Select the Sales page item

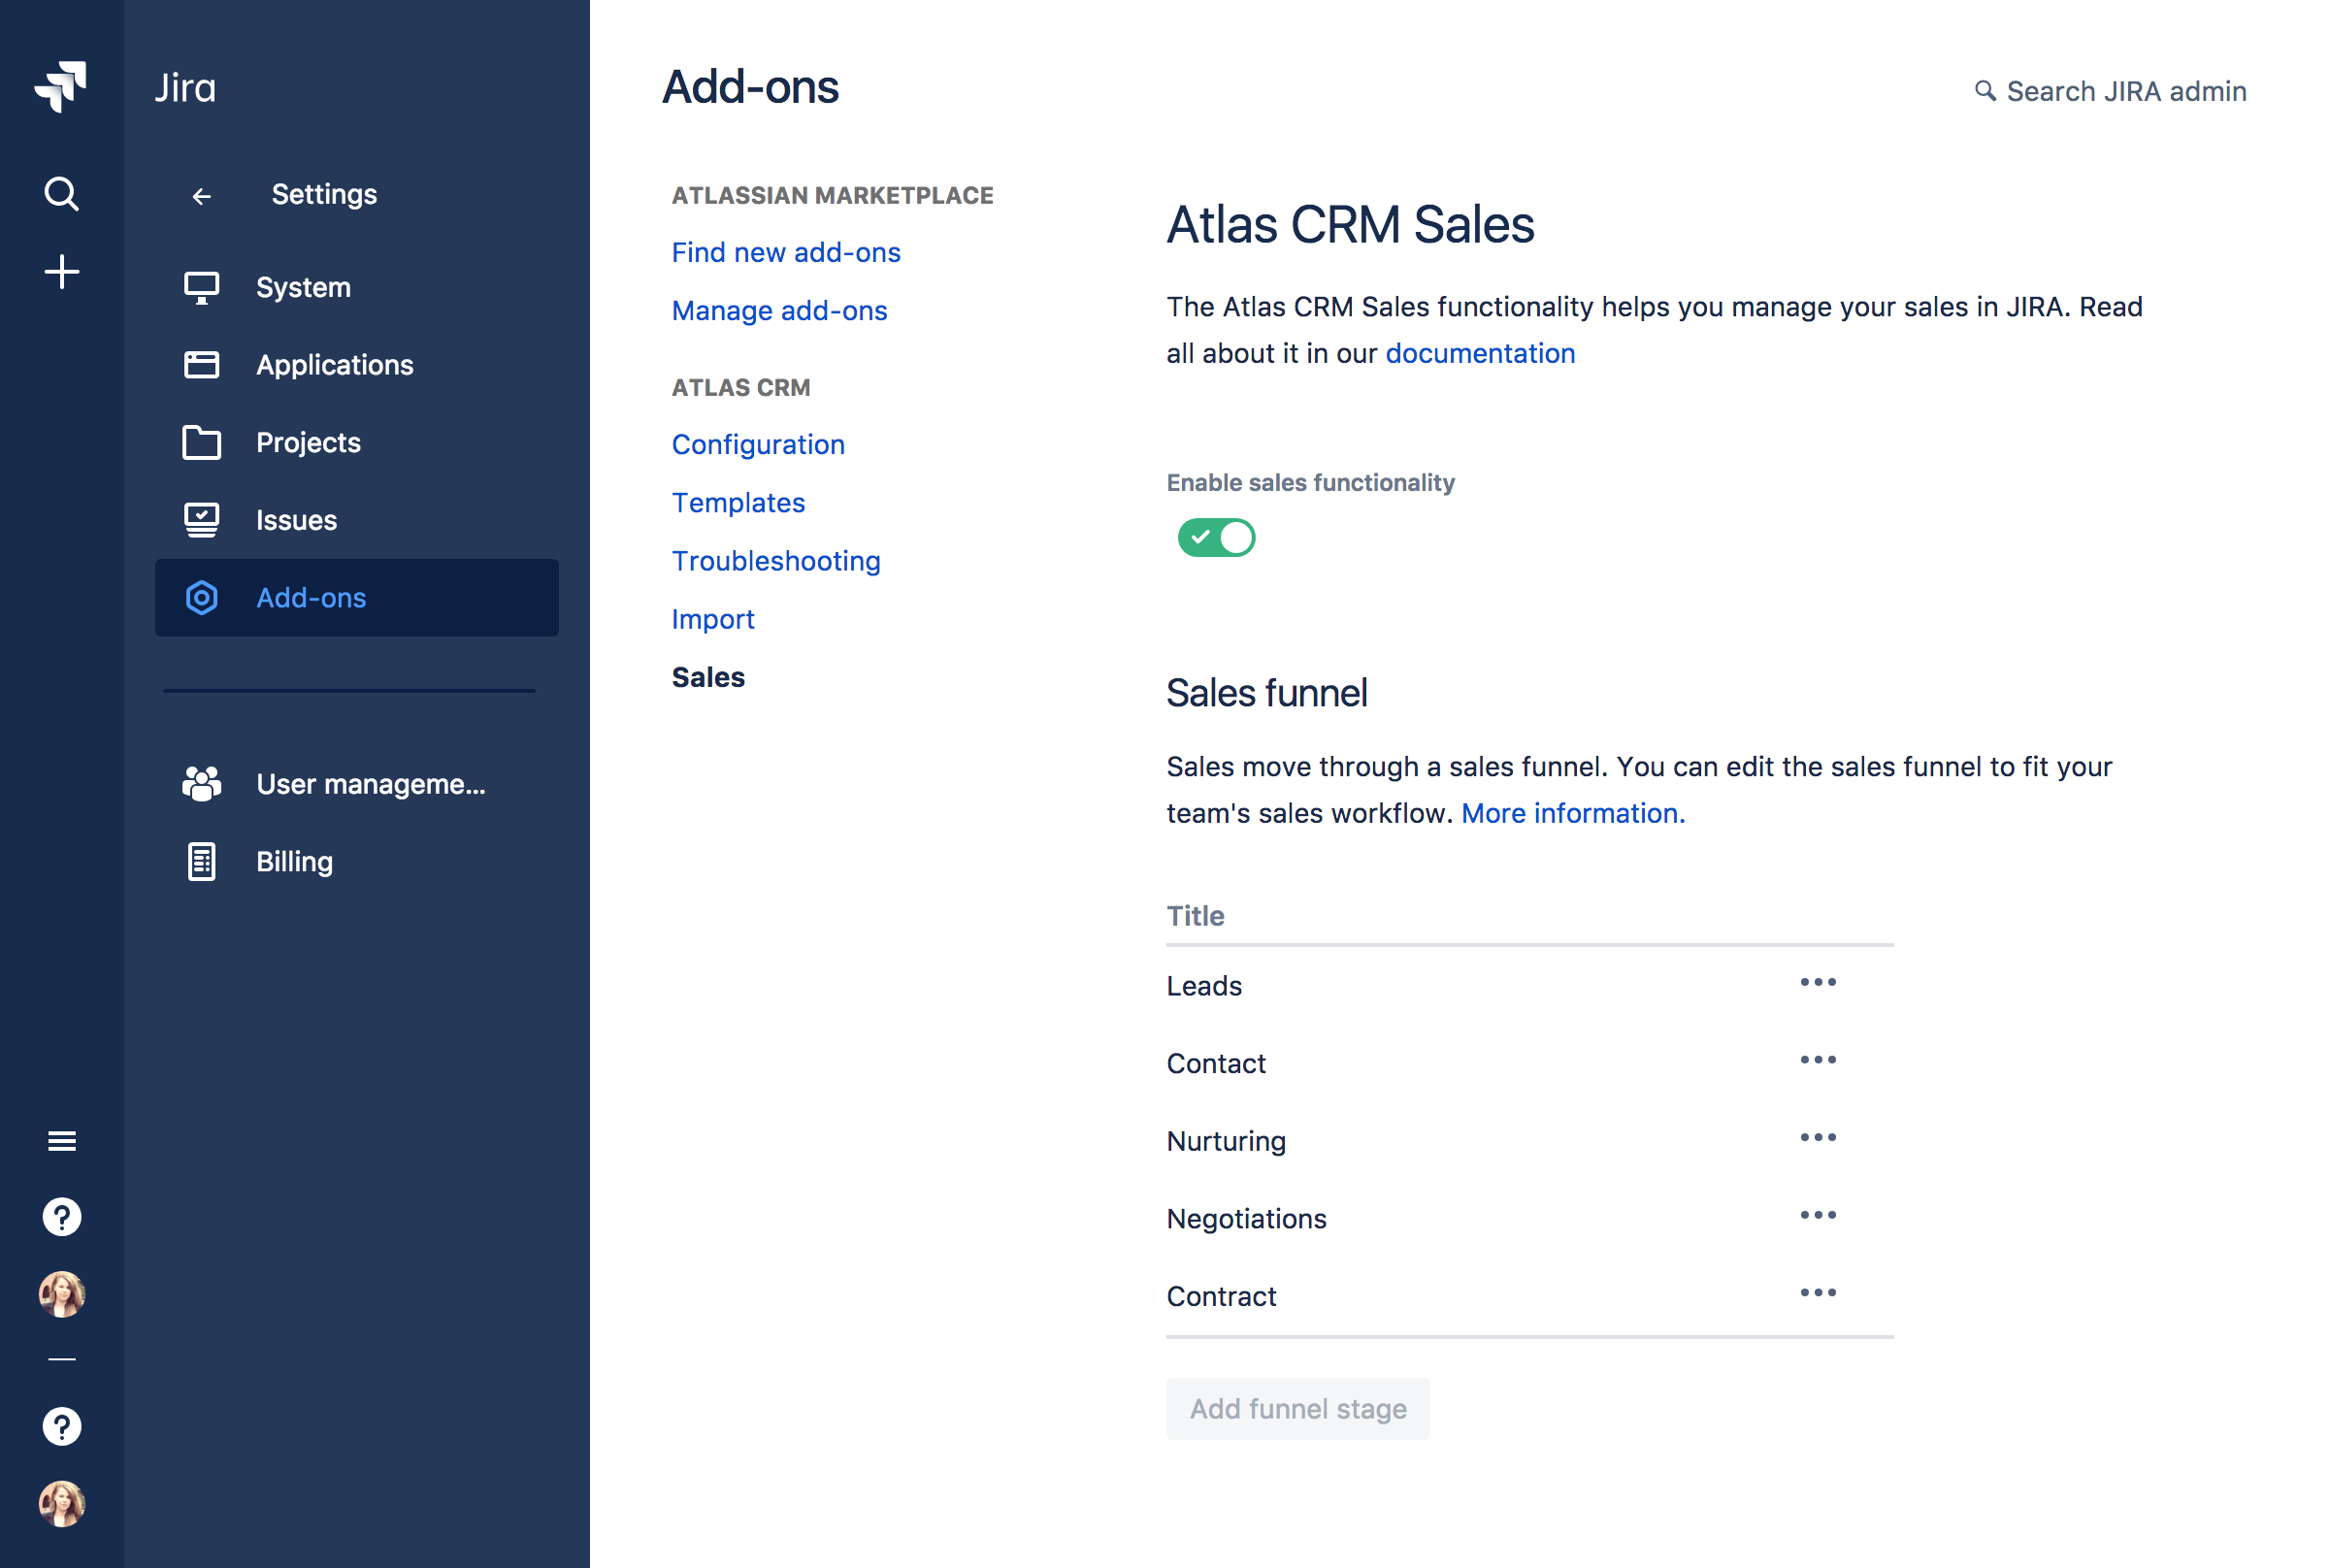pyautogui.click(x=708, y=677)
